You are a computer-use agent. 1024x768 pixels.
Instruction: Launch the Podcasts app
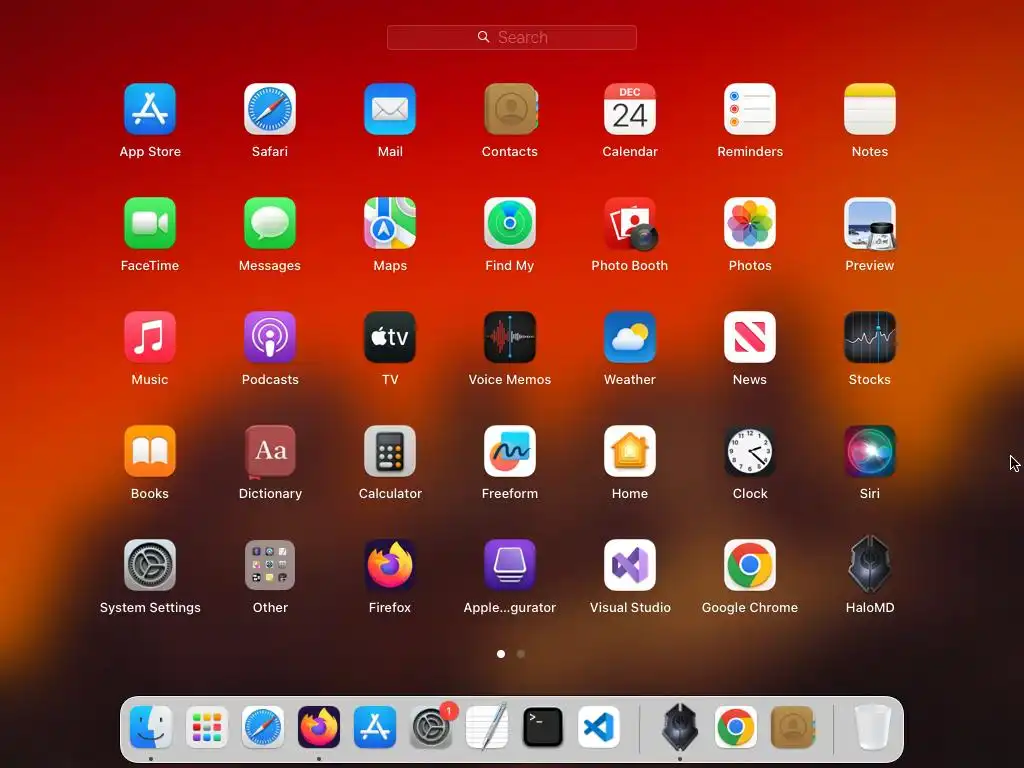(x=270, y=337)
